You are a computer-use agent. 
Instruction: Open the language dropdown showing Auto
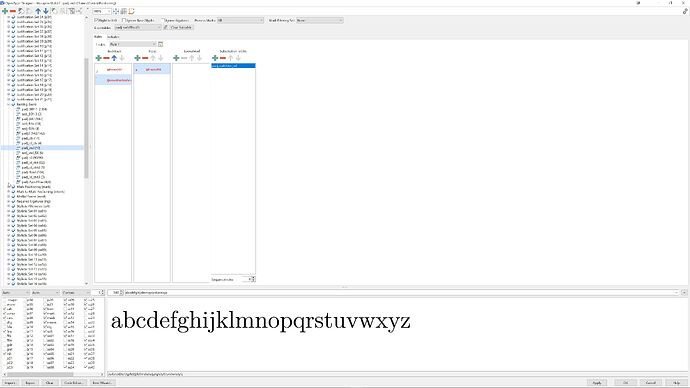point(45,293)
